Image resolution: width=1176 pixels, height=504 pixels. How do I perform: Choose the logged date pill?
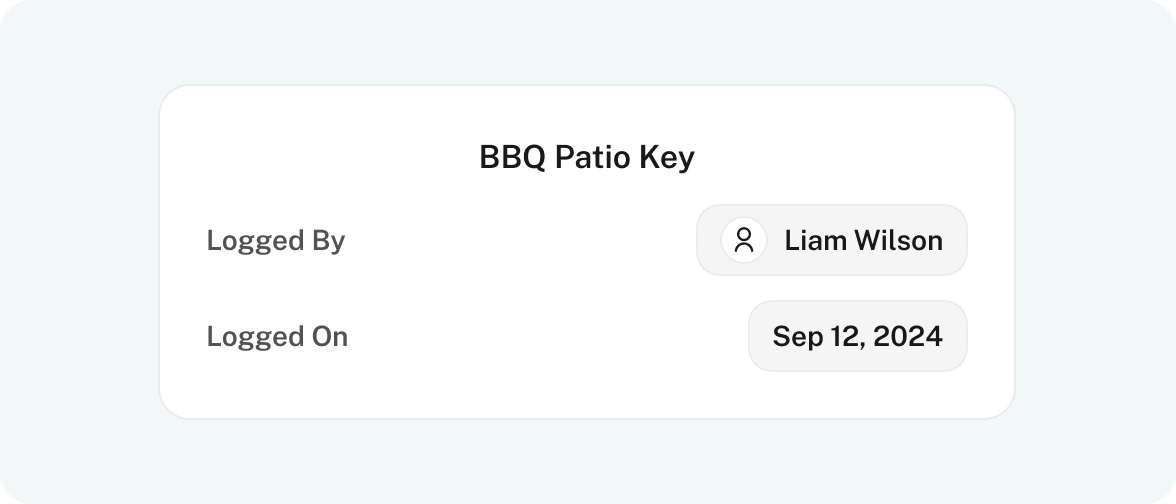tap(858, 336)
